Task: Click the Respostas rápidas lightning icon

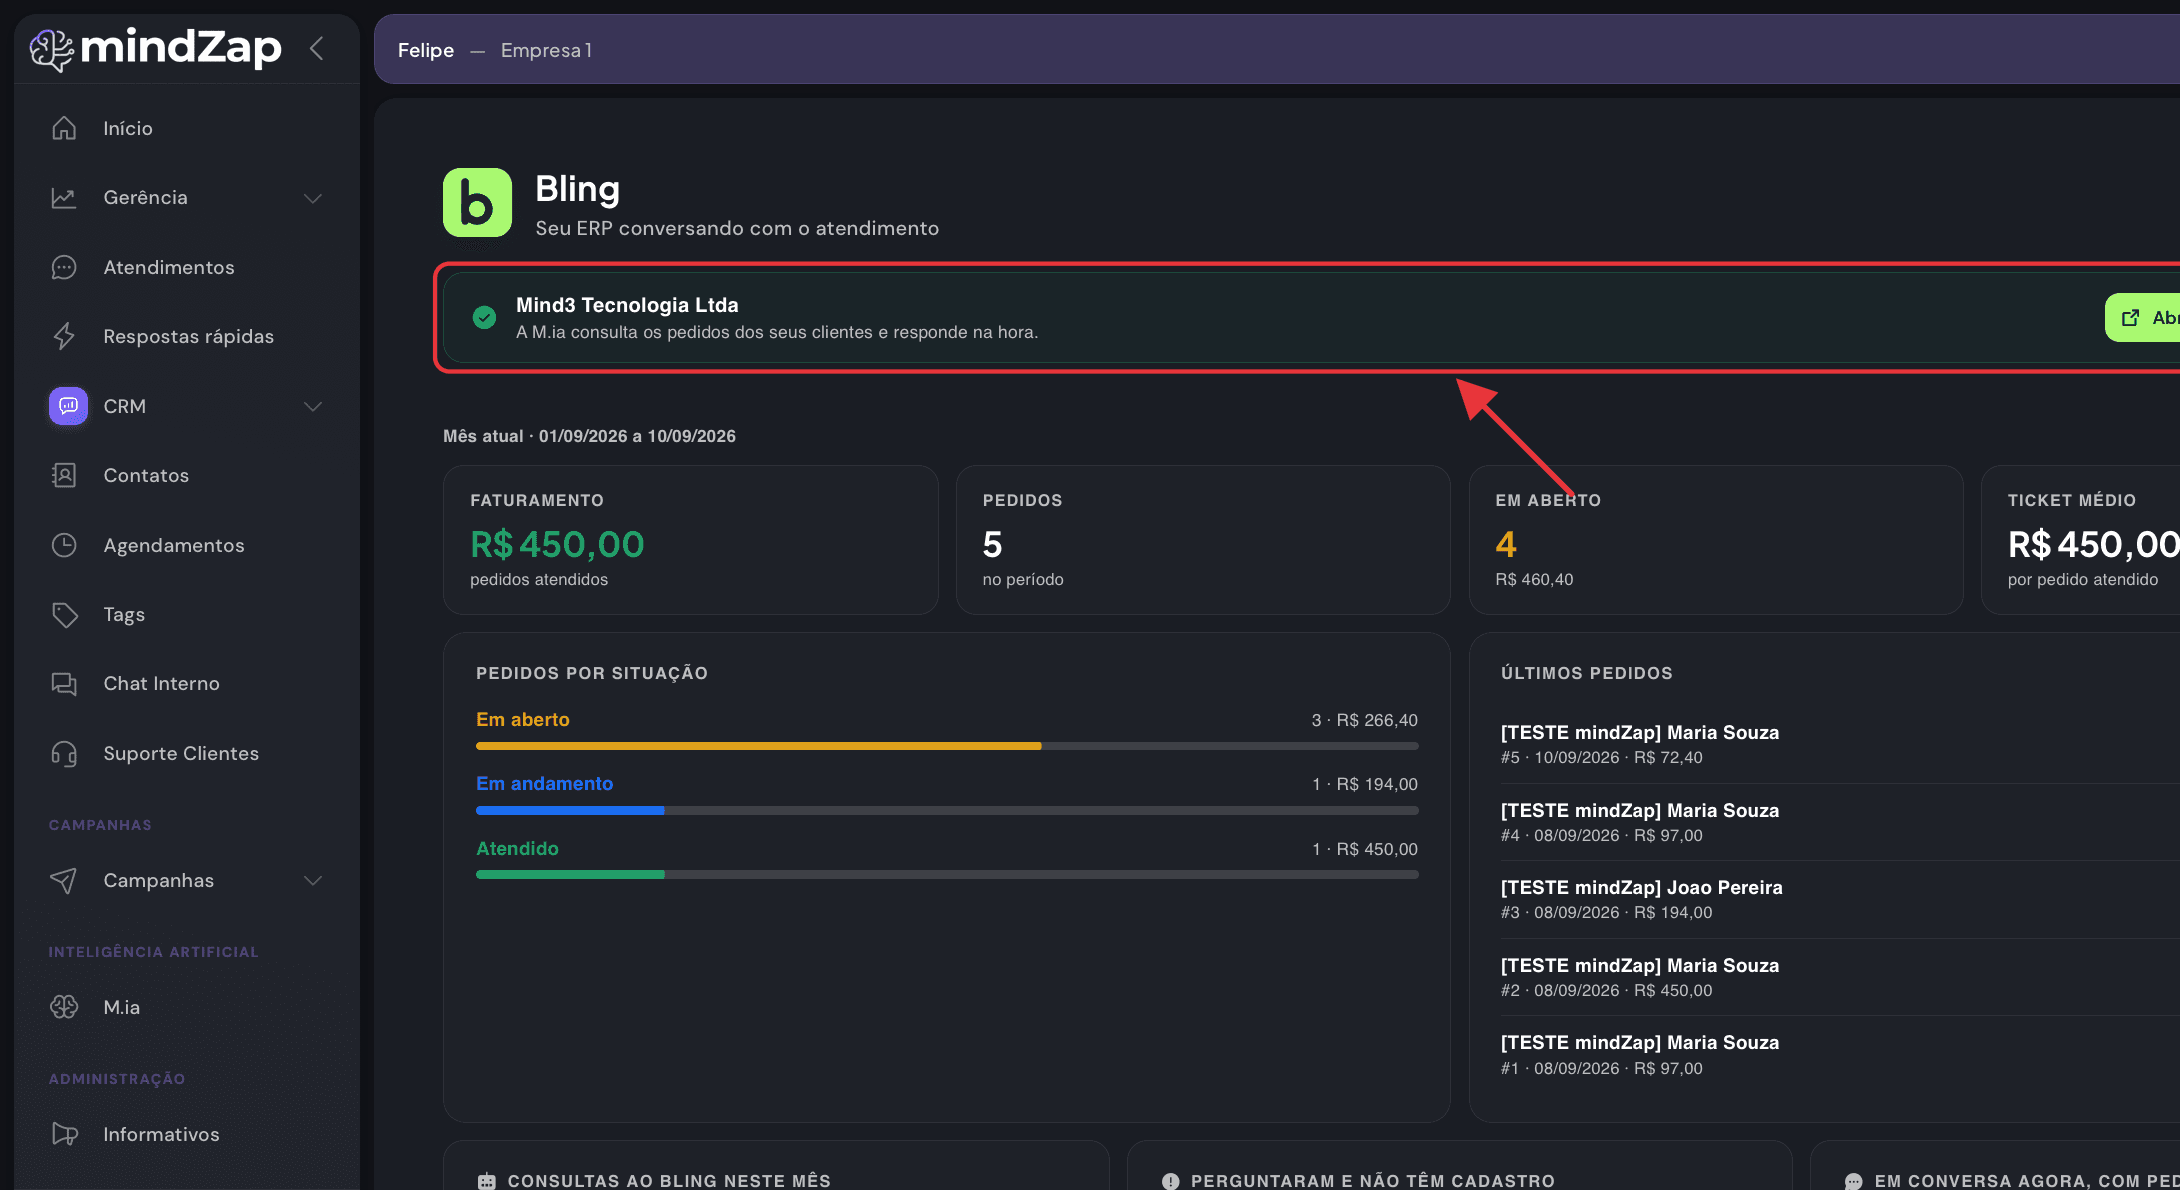Action: click(x=64, y=336)
